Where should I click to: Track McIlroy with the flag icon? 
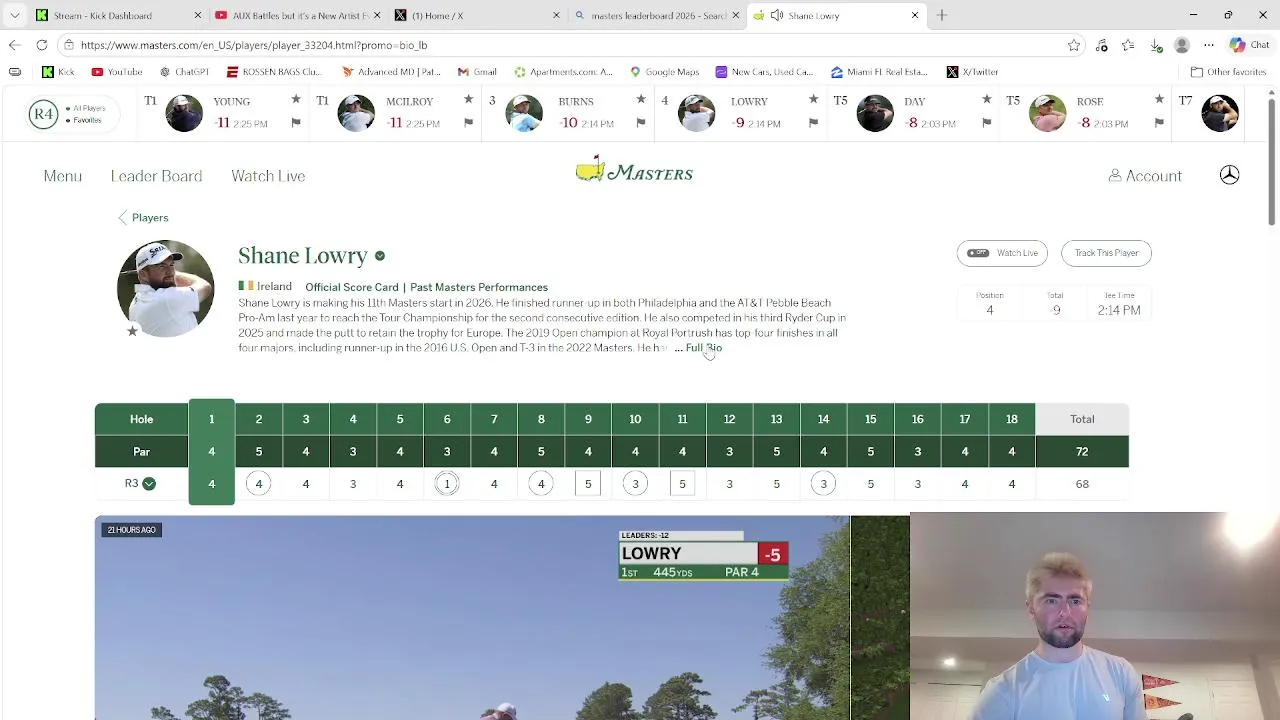[x=468, y=123]
